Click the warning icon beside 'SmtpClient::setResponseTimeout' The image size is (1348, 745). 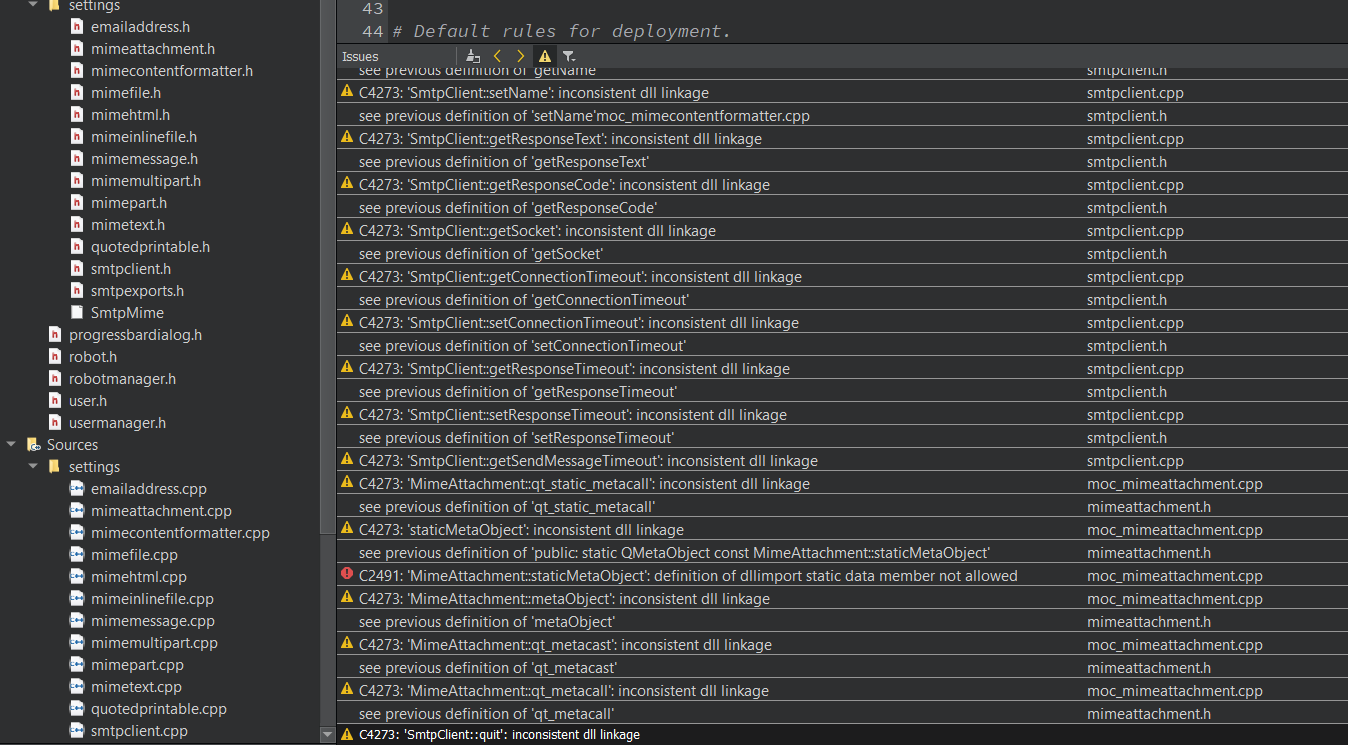[347, 414]
